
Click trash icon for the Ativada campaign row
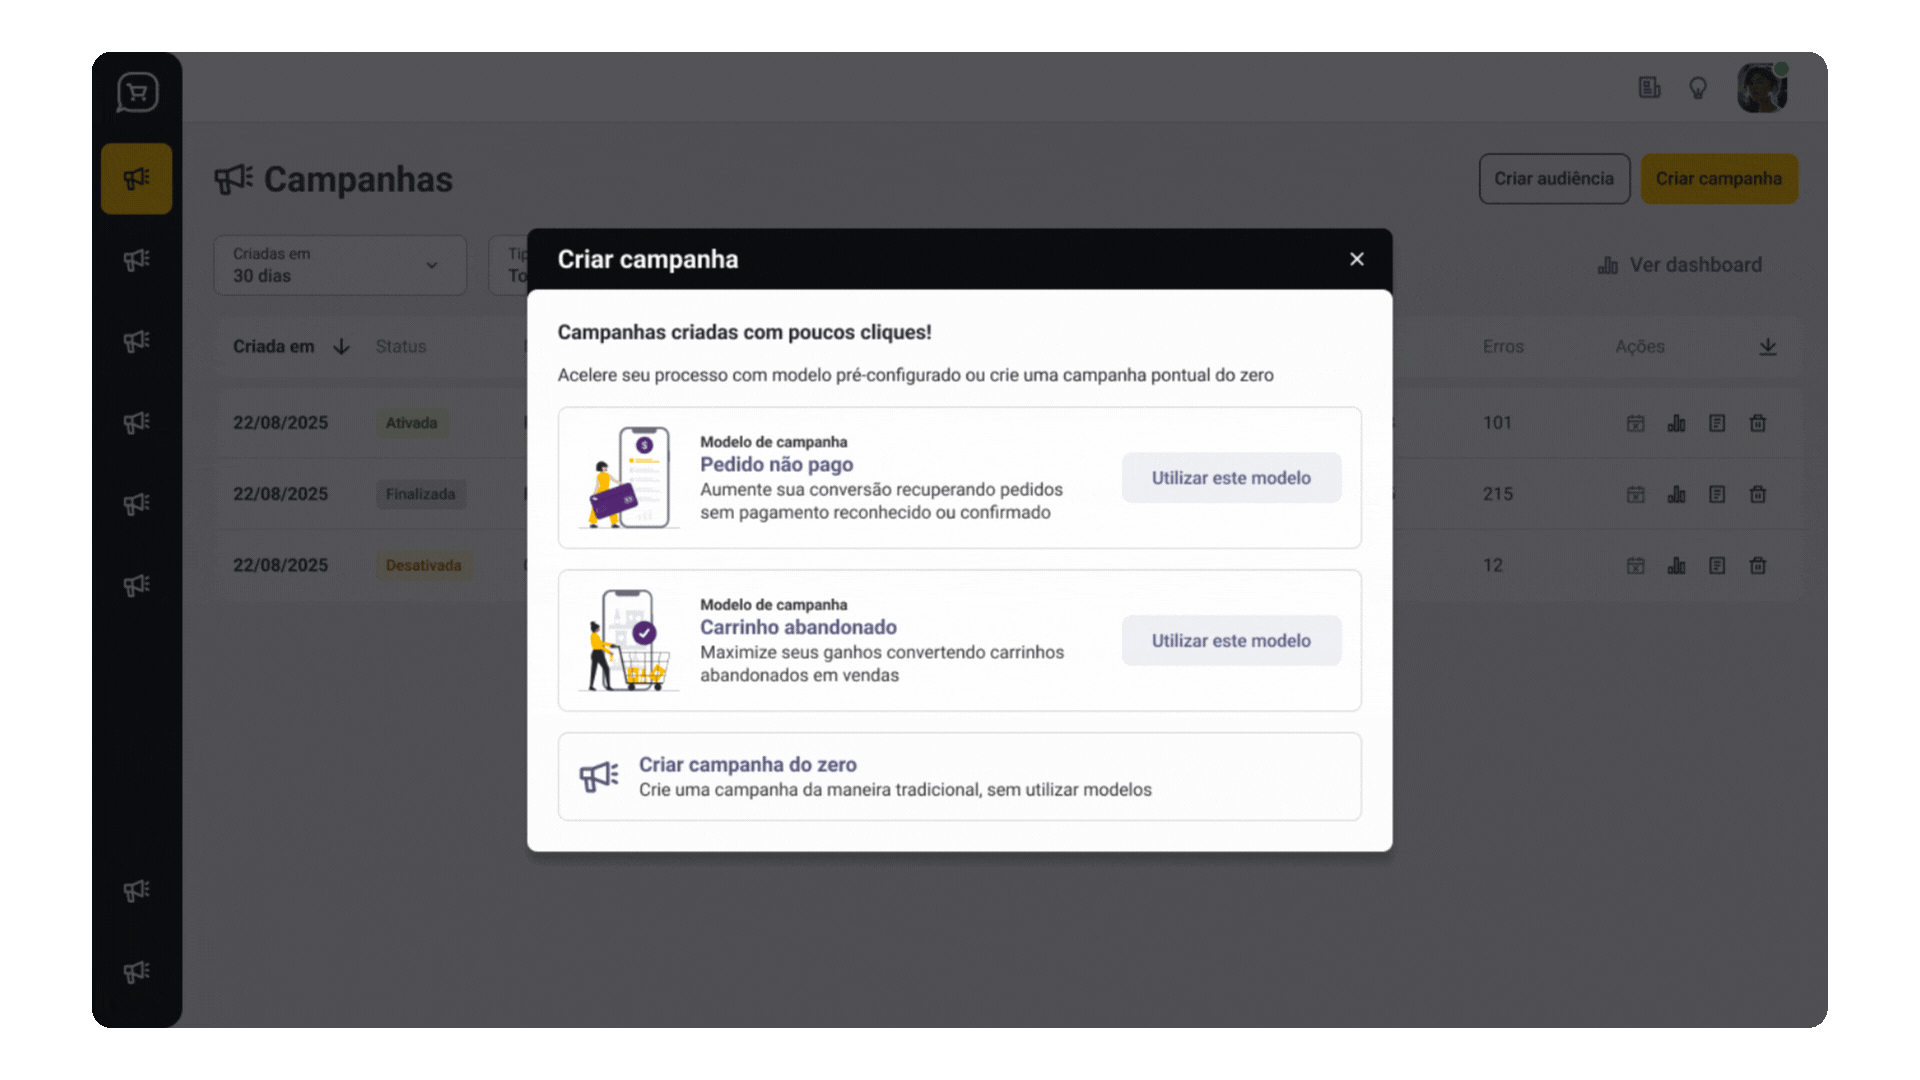1757,423
